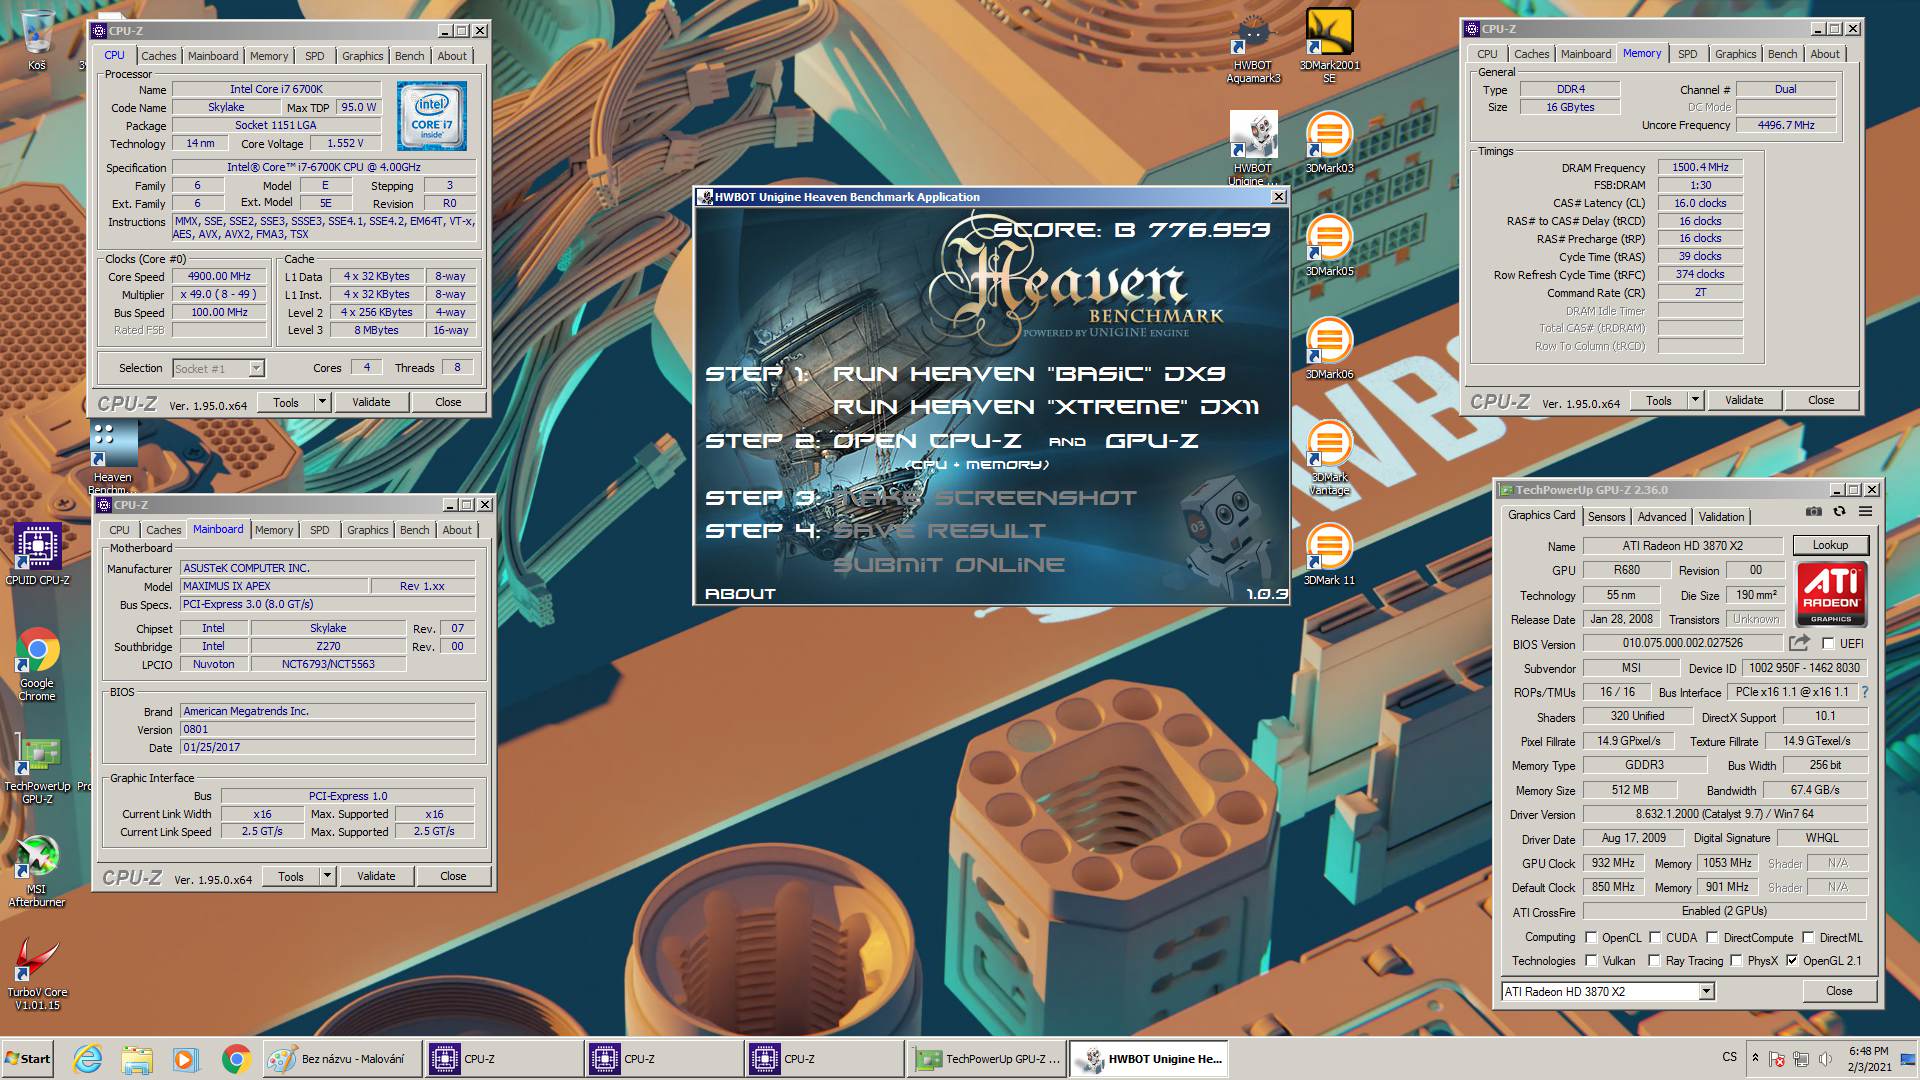Open Google Chrome desktop shortcut
The image size is (1920, 1080).
click(x=37, y=664)
